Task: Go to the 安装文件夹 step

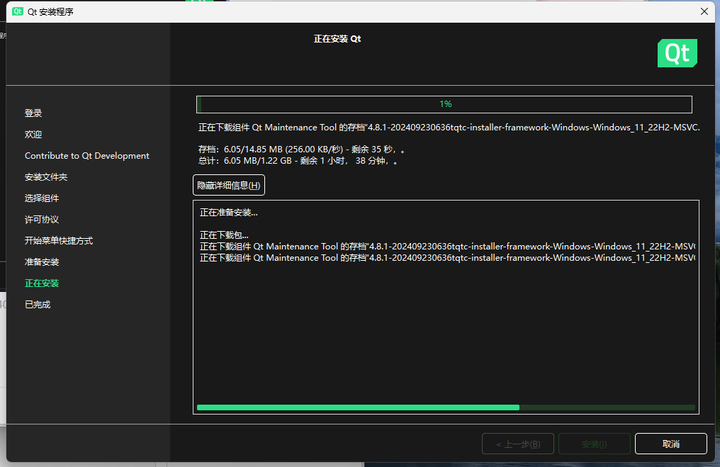Action: 46,177
